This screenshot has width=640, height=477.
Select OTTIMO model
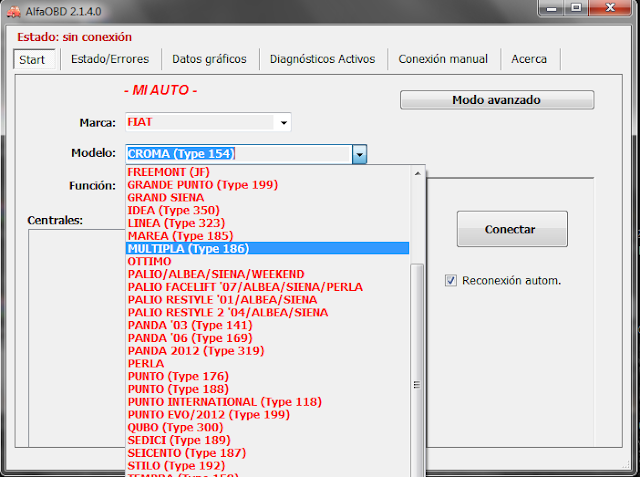click(267, 262)
